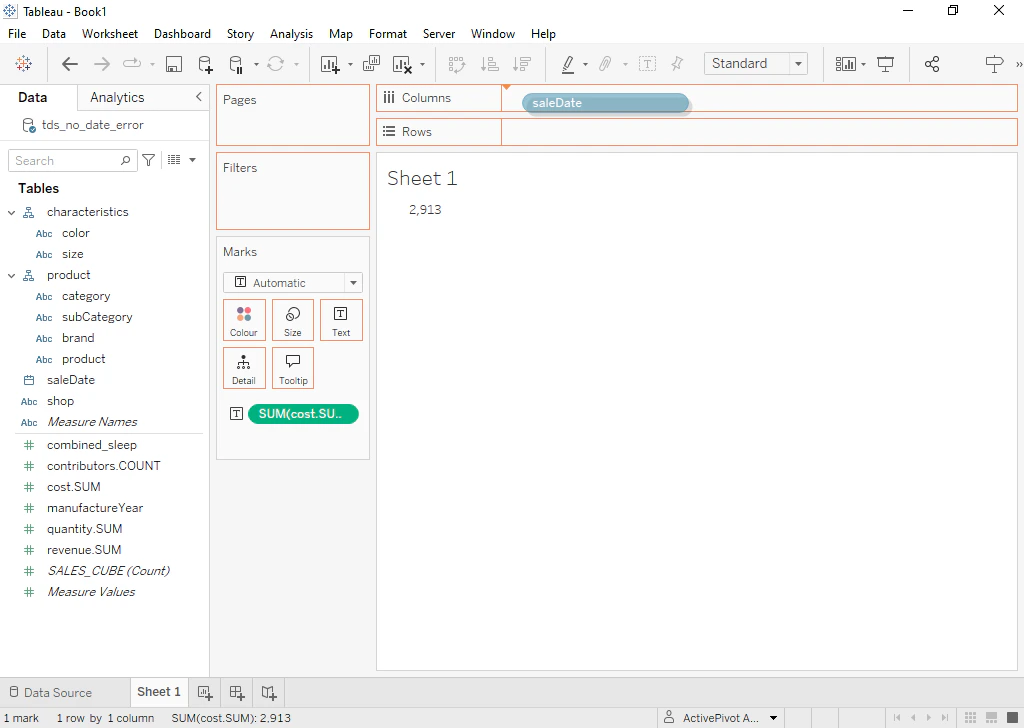Open the highlight dropdown arrow
Screen dimensions: 1024x728
585,64
